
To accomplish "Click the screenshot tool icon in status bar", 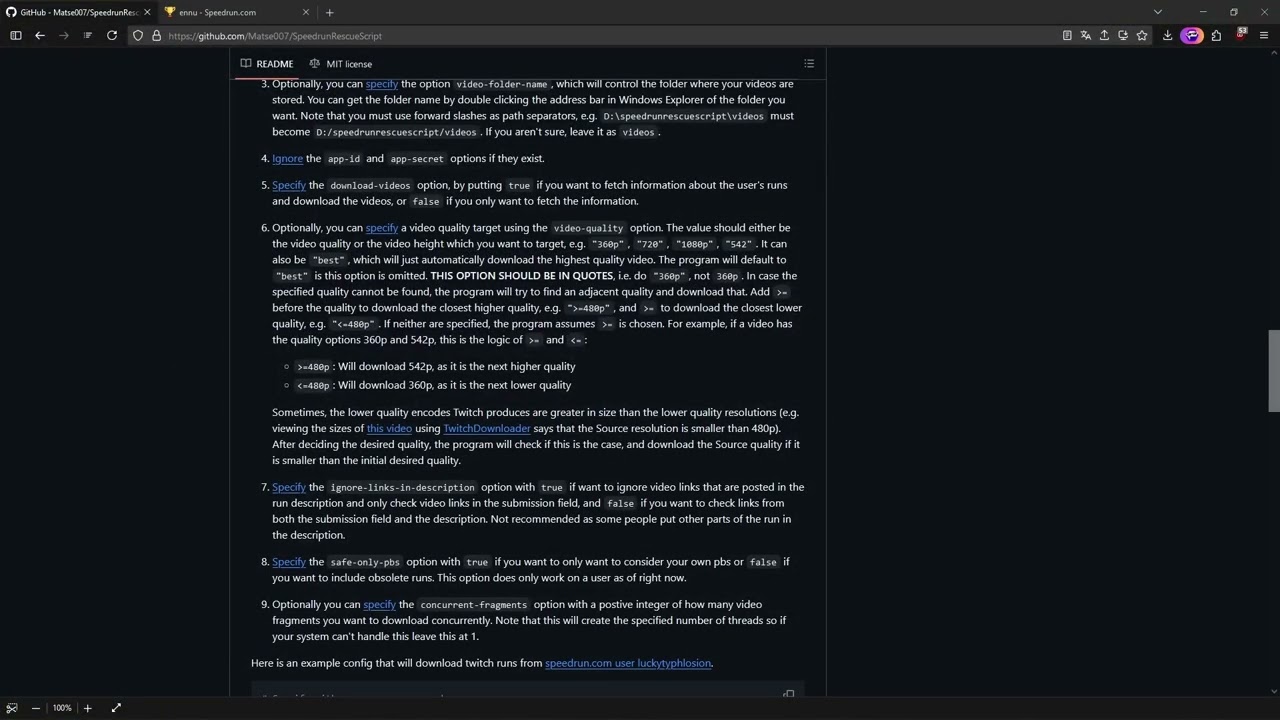I will pos(12,707).
